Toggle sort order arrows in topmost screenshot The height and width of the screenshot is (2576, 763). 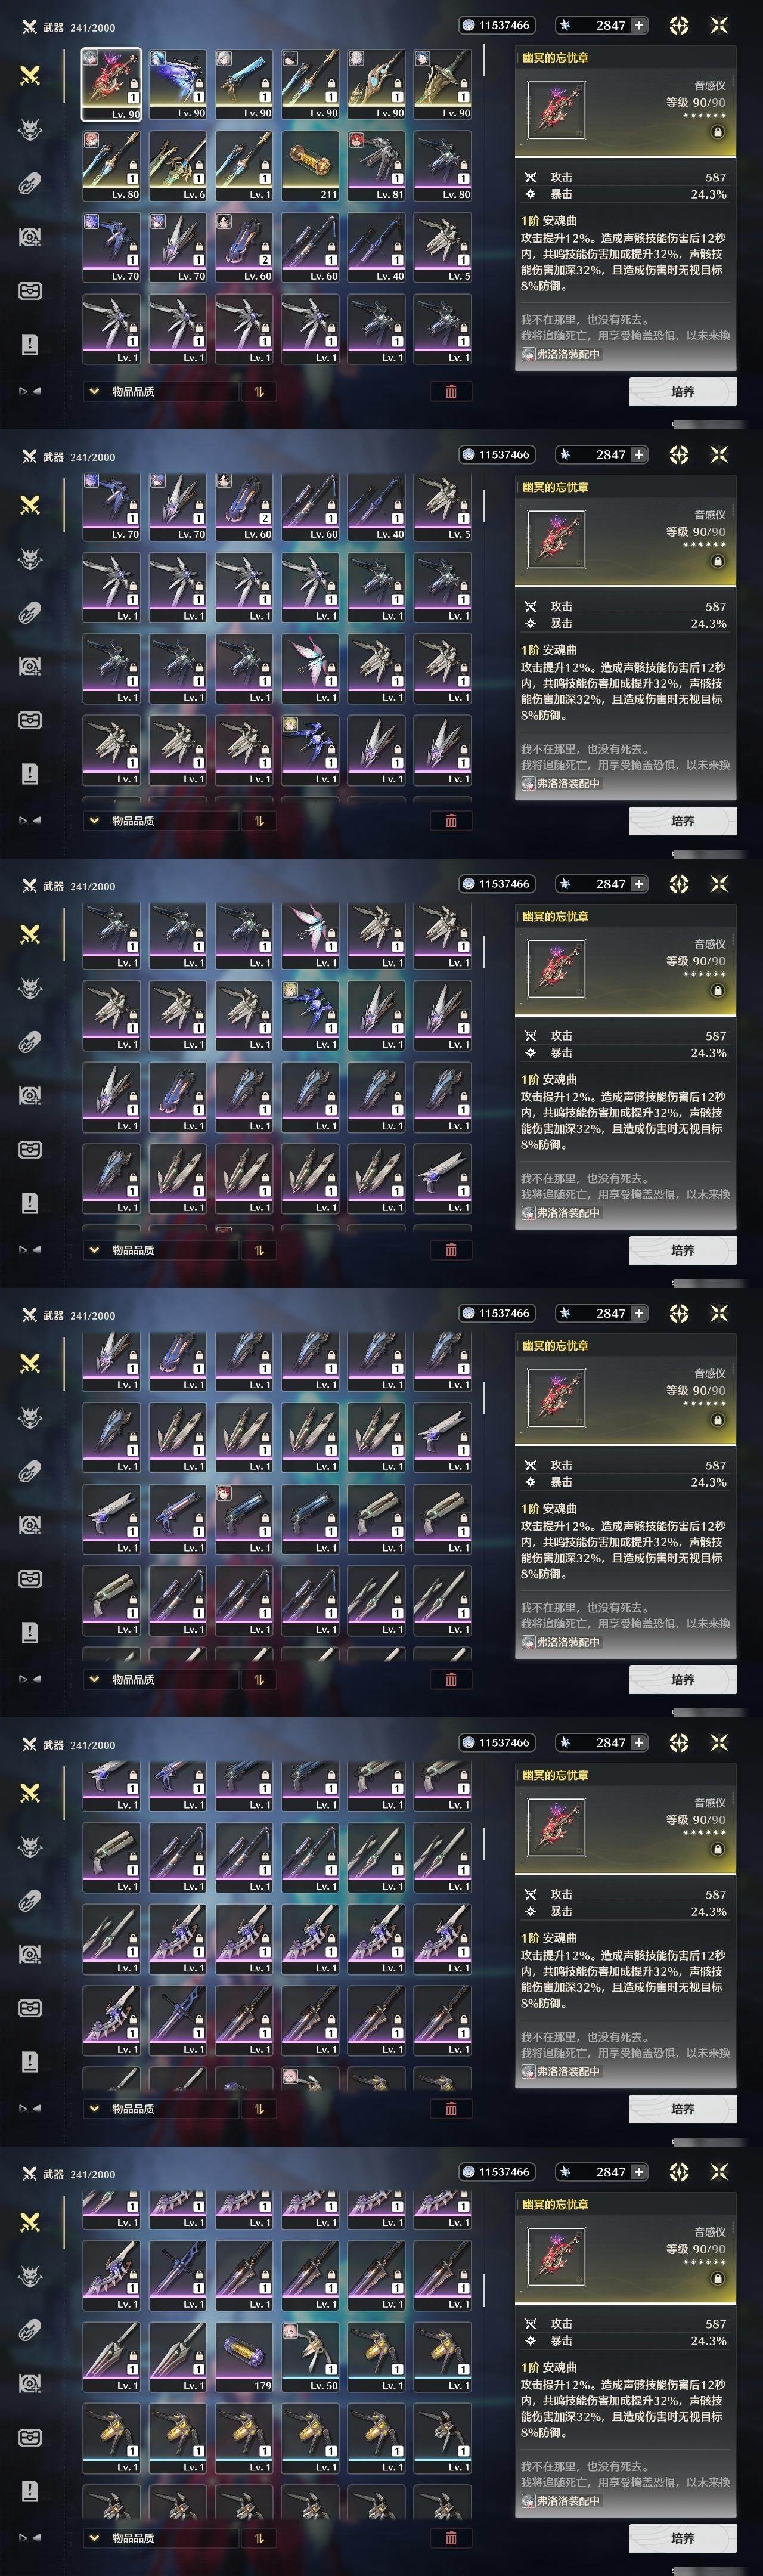[259, 391]
